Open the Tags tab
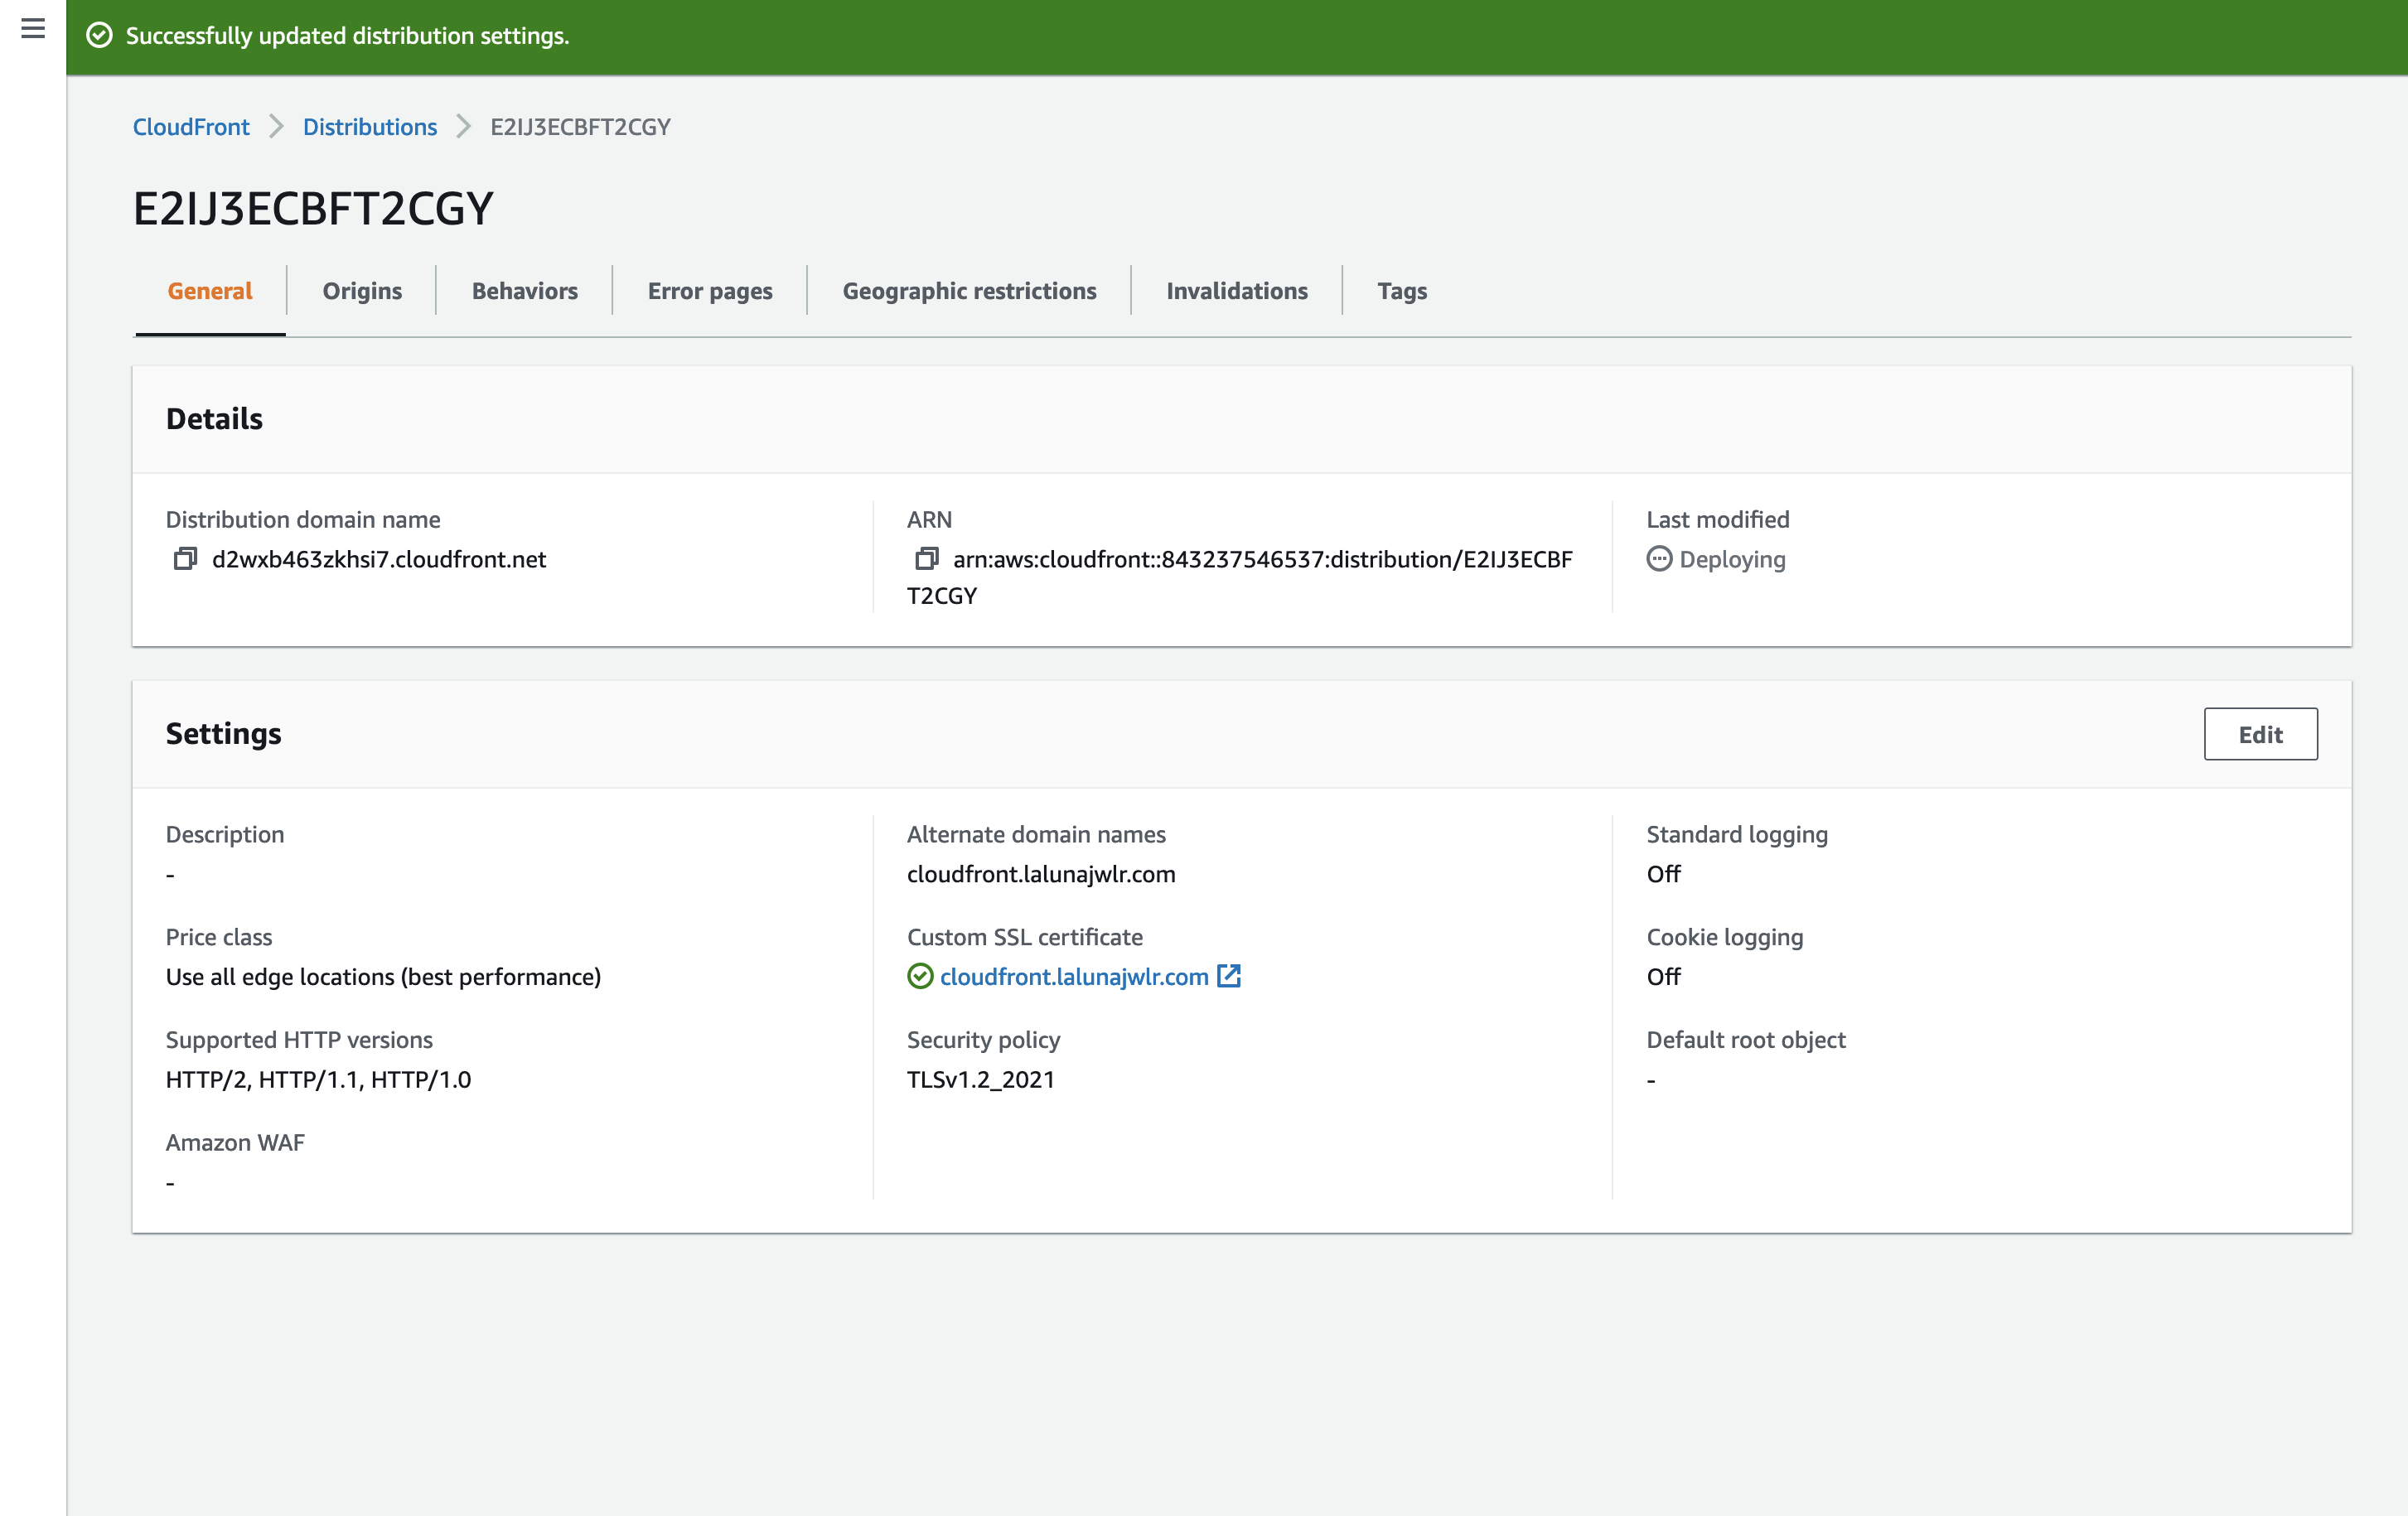This screenshot has width=2408, height=1516. pos(1402,291)
